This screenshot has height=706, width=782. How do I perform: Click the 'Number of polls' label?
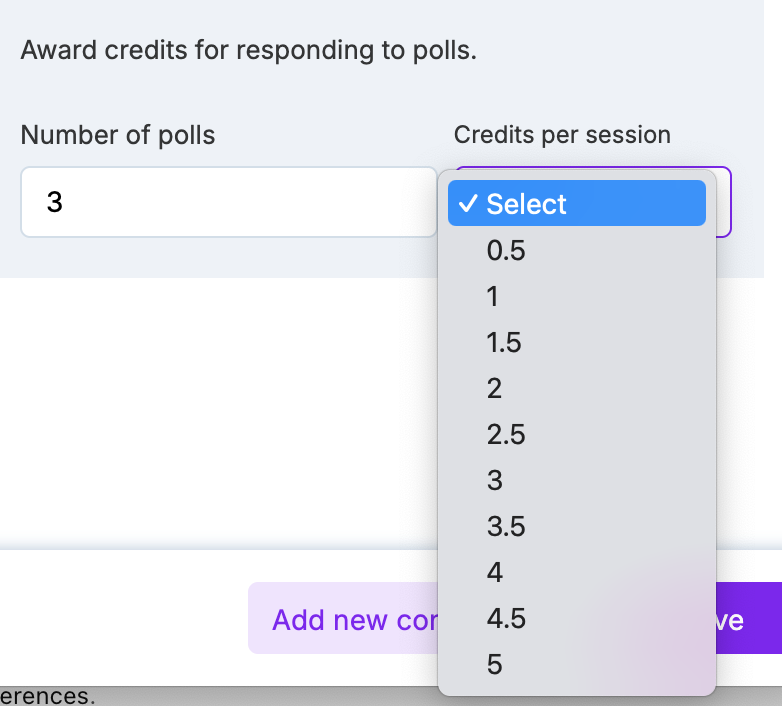coord(118,135)
